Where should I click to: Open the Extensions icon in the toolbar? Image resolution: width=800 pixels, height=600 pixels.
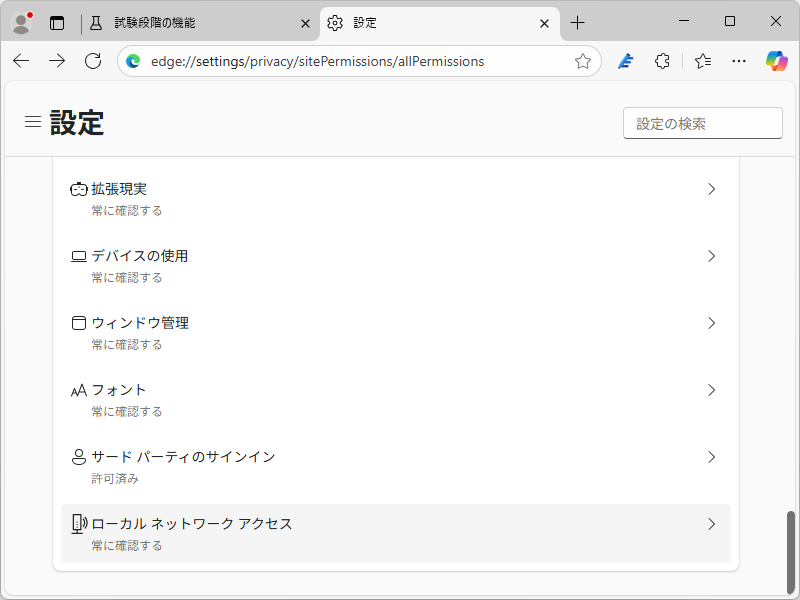(662, 61)
